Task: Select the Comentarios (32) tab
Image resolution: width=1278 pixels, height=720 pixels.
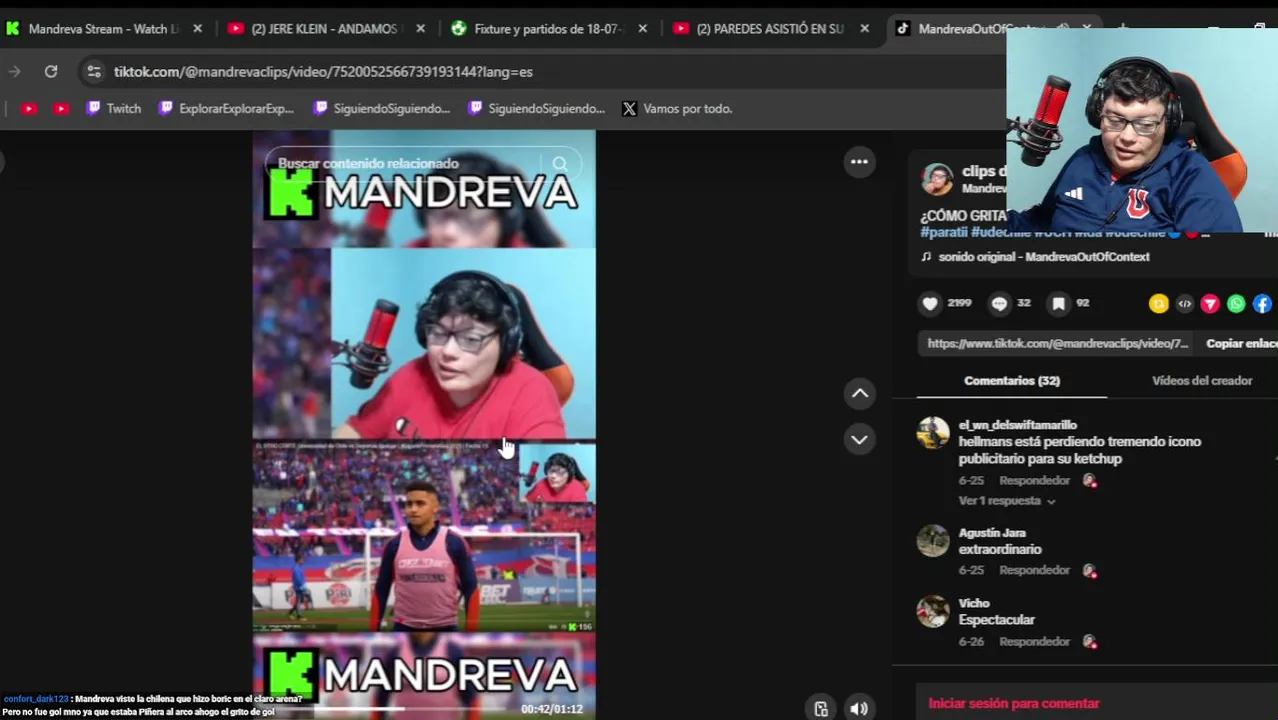Action: (1012, 381)
